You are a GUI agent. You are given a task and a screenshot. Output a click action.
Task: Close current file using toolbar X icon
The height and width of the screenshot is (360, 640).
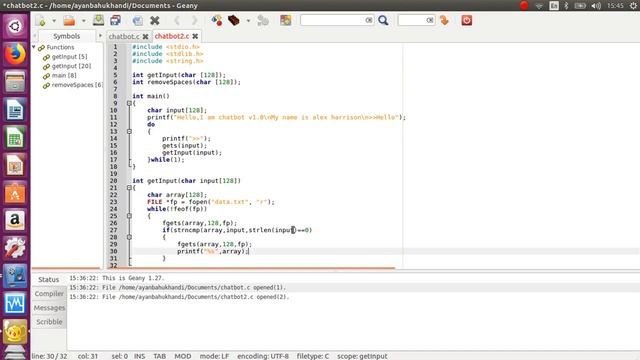pos(155,20)
